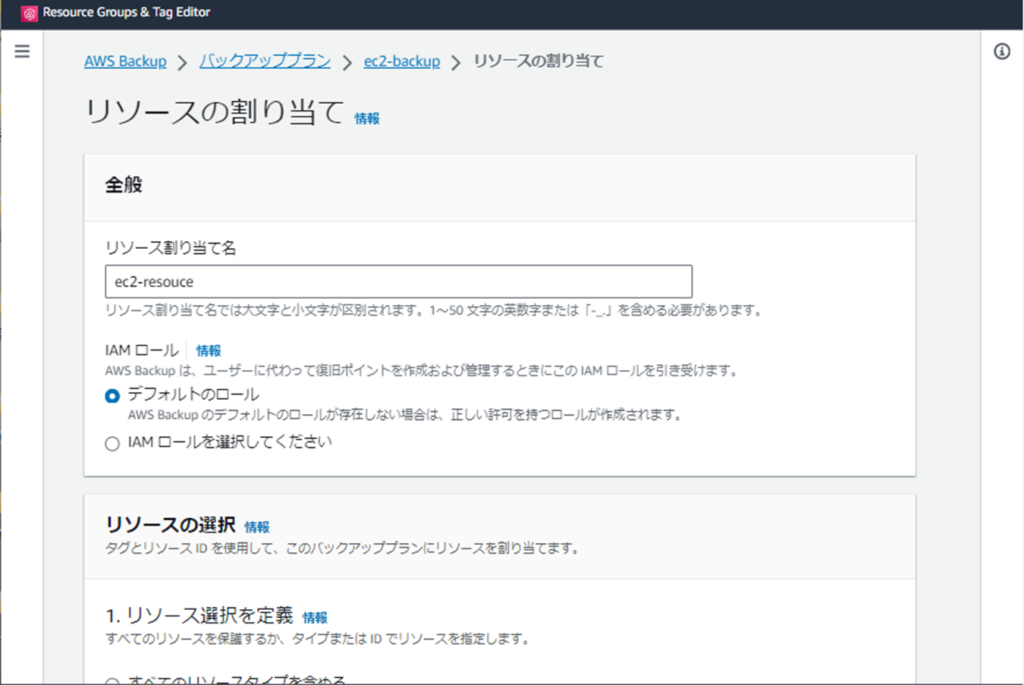Open the バックアッププラン breadcrumb link
Image resolution: width=1024 pixels, height=685 pixels.
tap(265, 61)
